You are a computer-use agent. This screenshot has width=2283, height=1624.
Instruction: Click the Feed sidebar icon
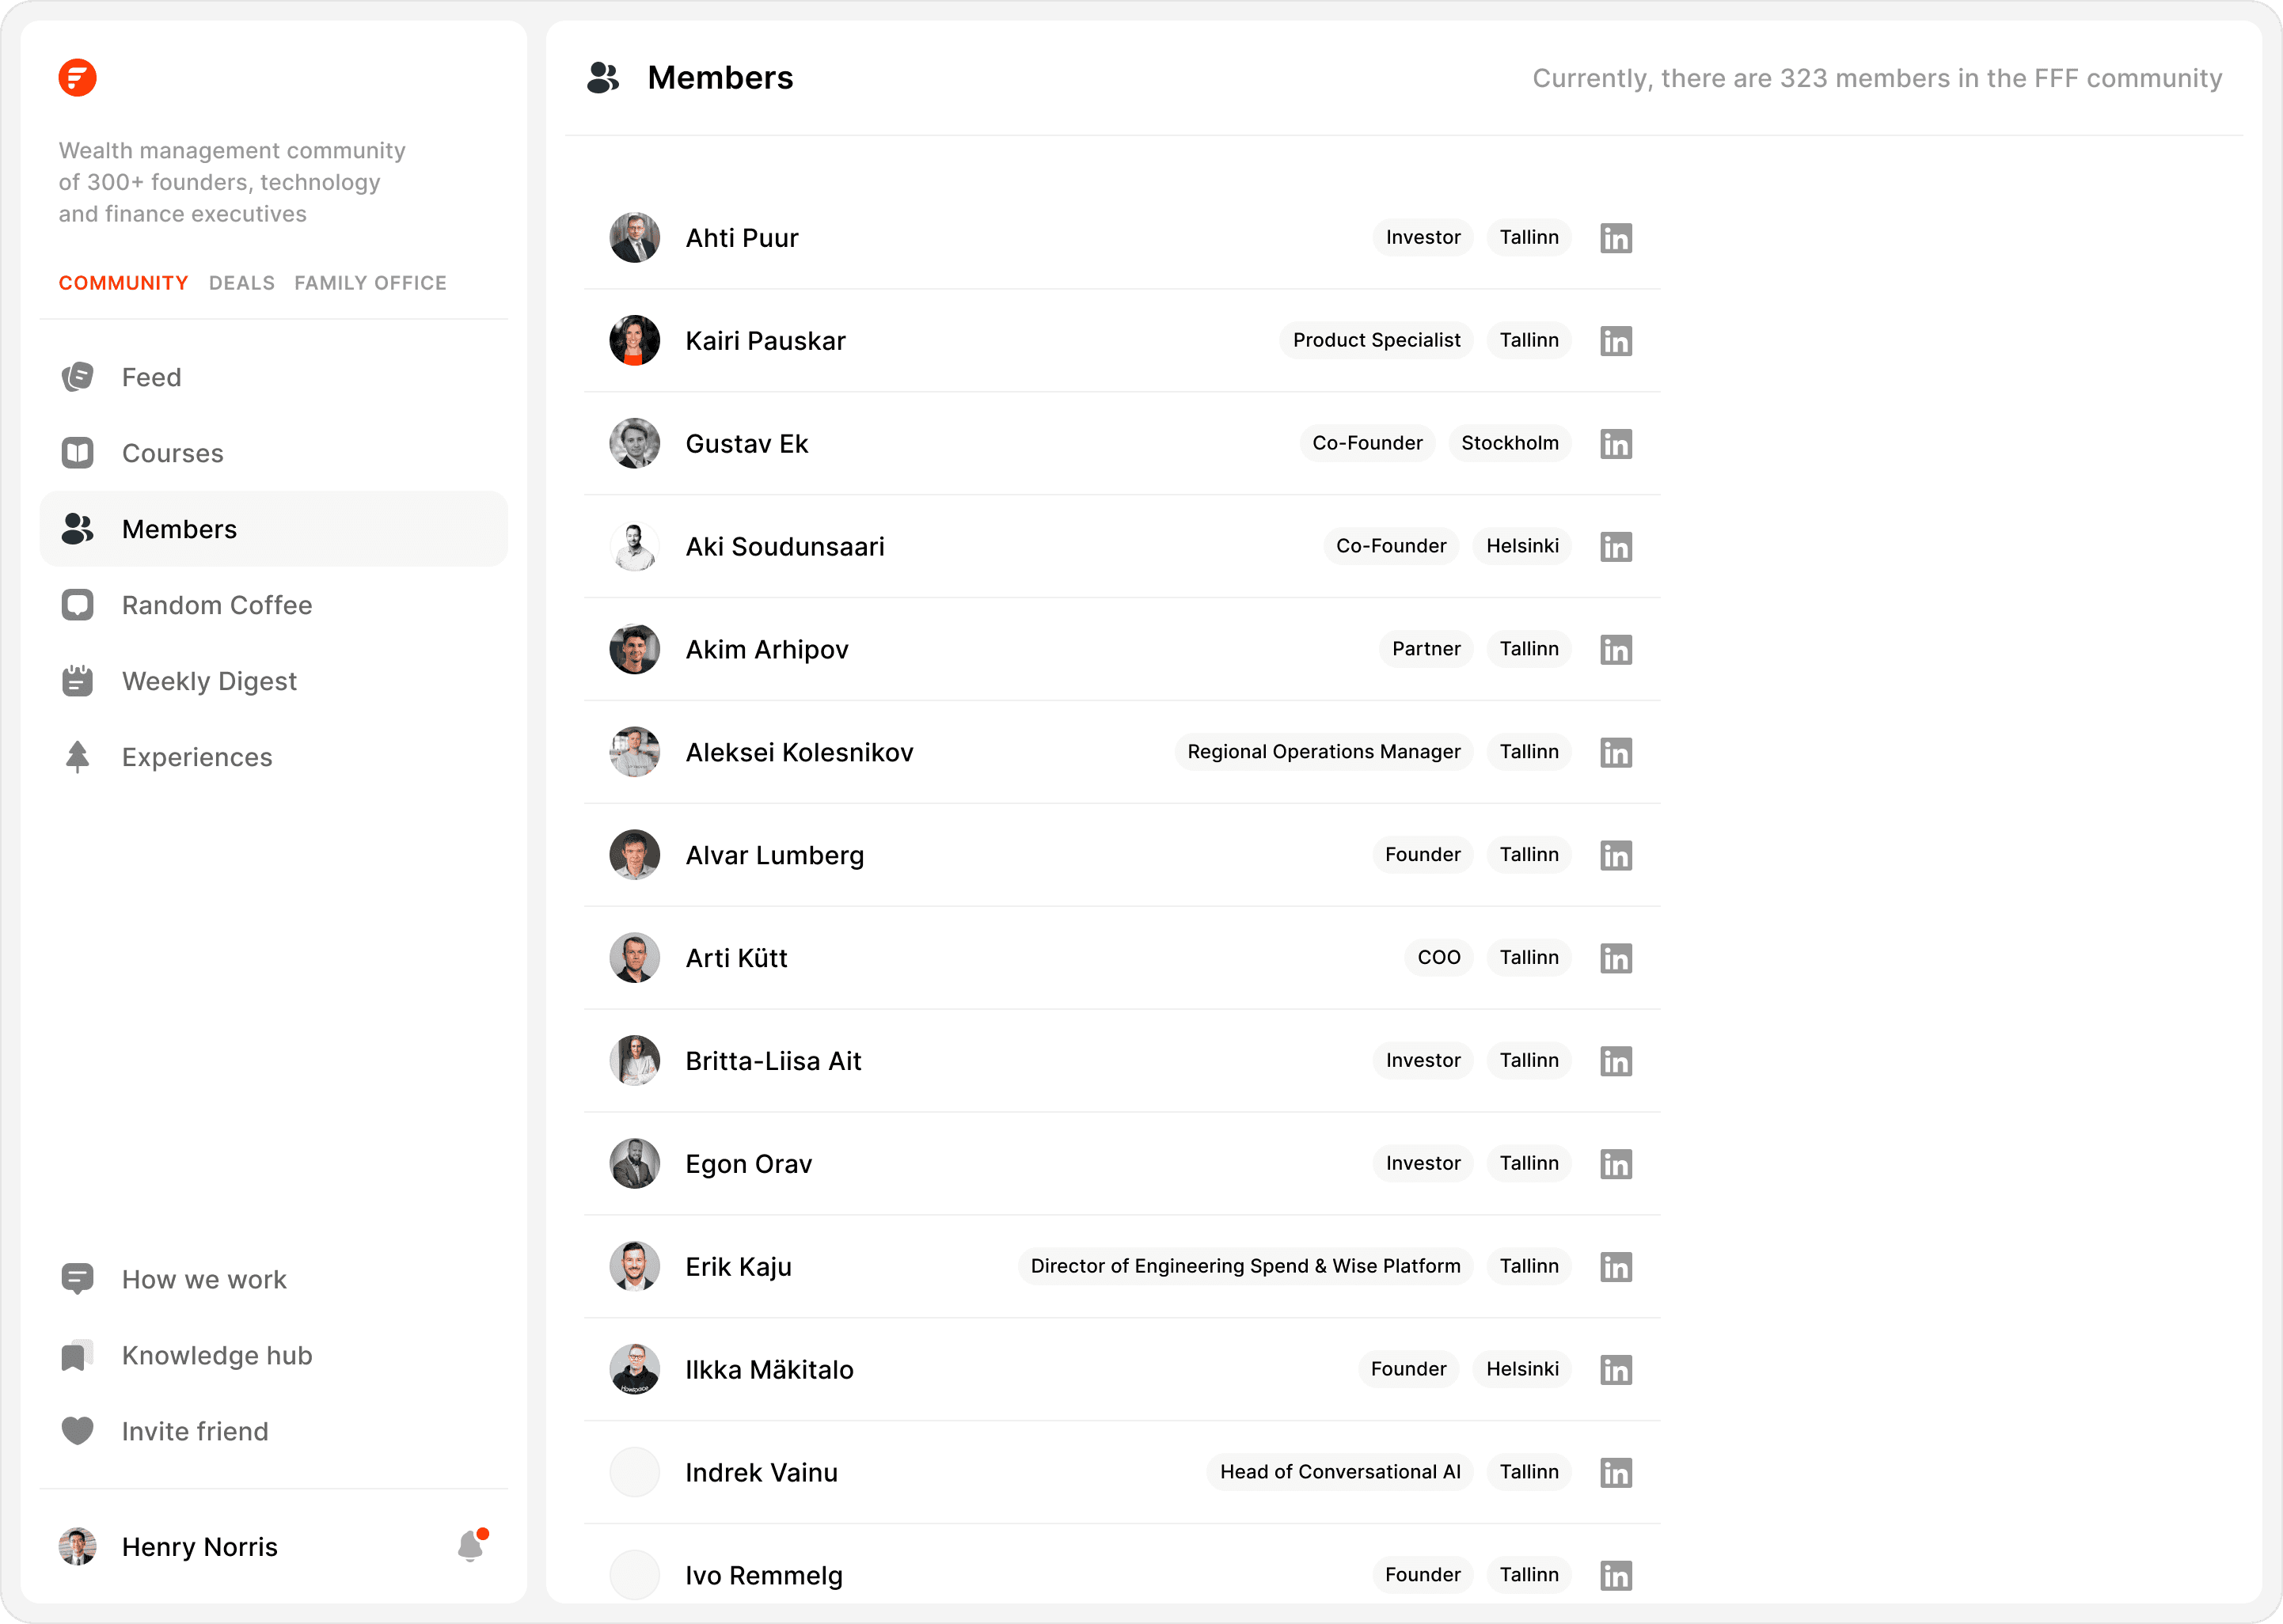(77, 377)
